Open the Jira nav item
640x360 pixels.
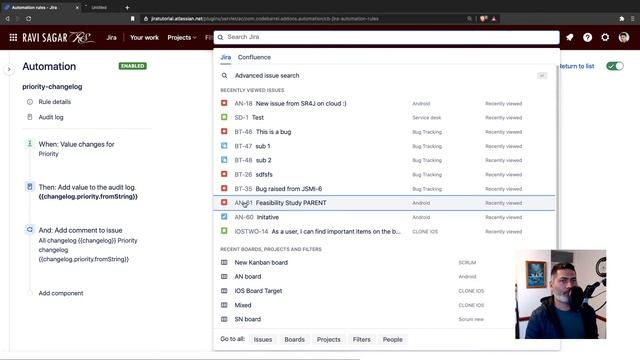(111, 38)
